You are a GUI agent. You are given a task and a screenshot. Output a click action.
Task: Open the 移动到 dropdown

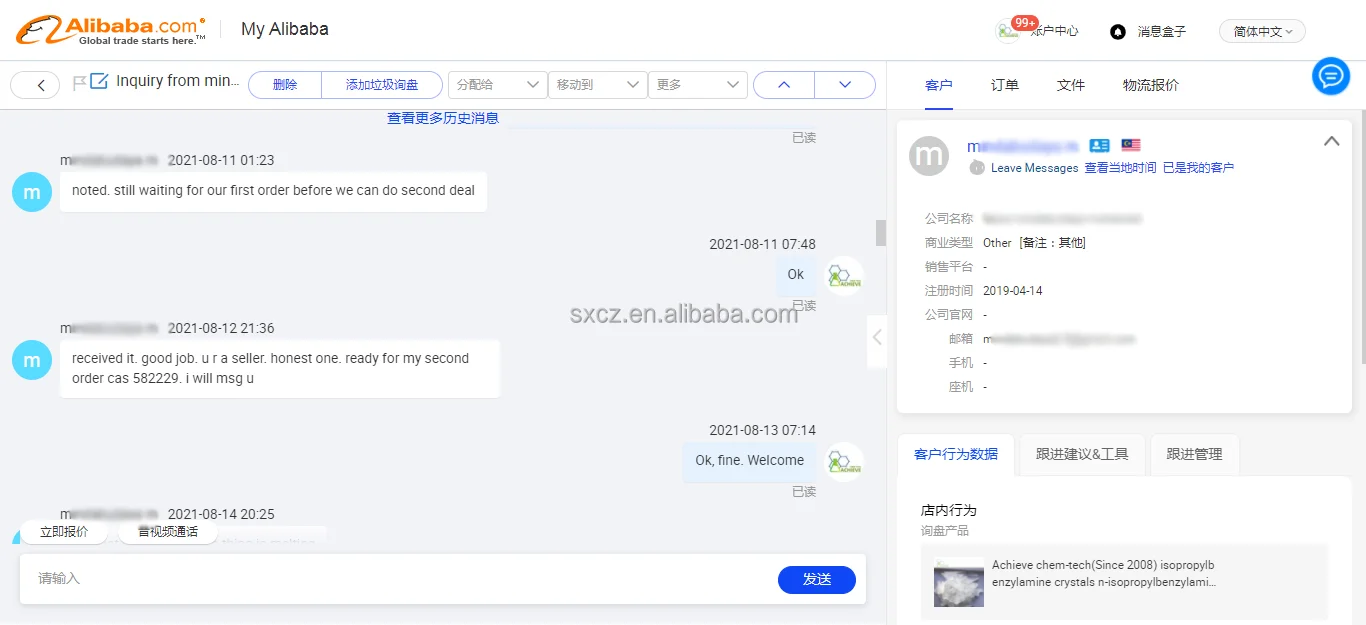[597, 85]
